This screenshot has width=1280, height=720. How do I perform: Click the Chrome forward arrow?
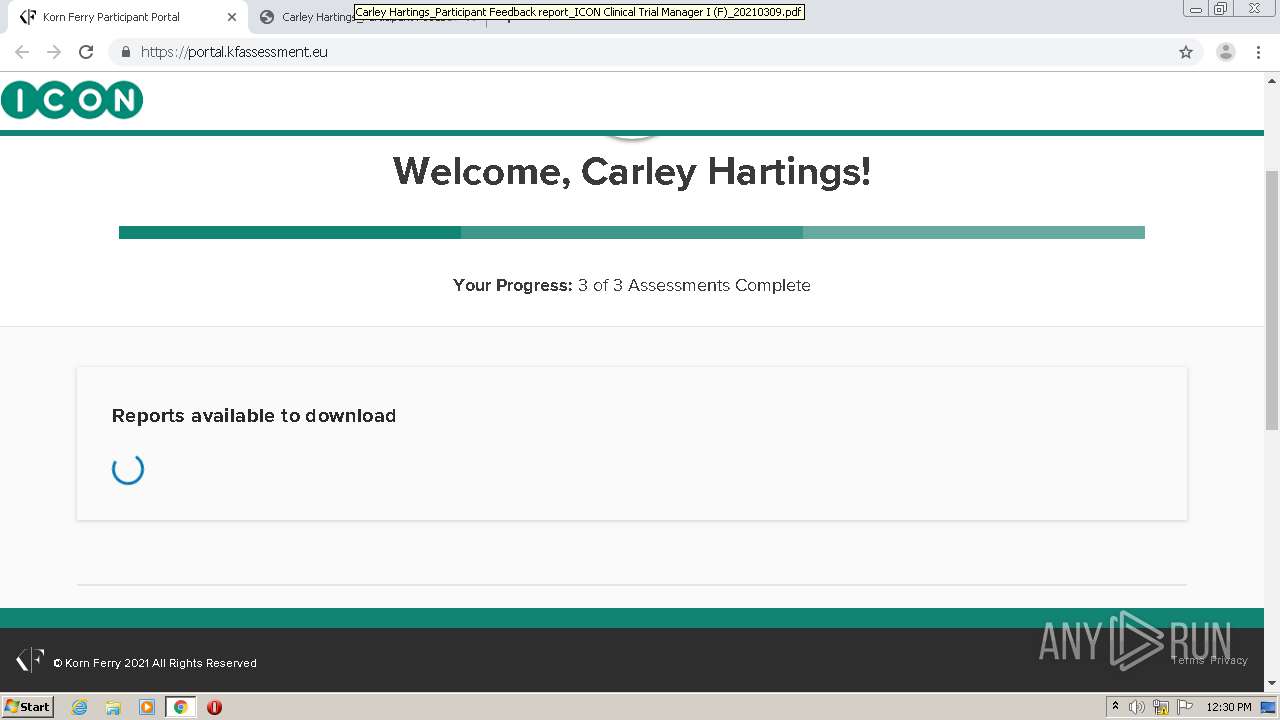(54, 52)
